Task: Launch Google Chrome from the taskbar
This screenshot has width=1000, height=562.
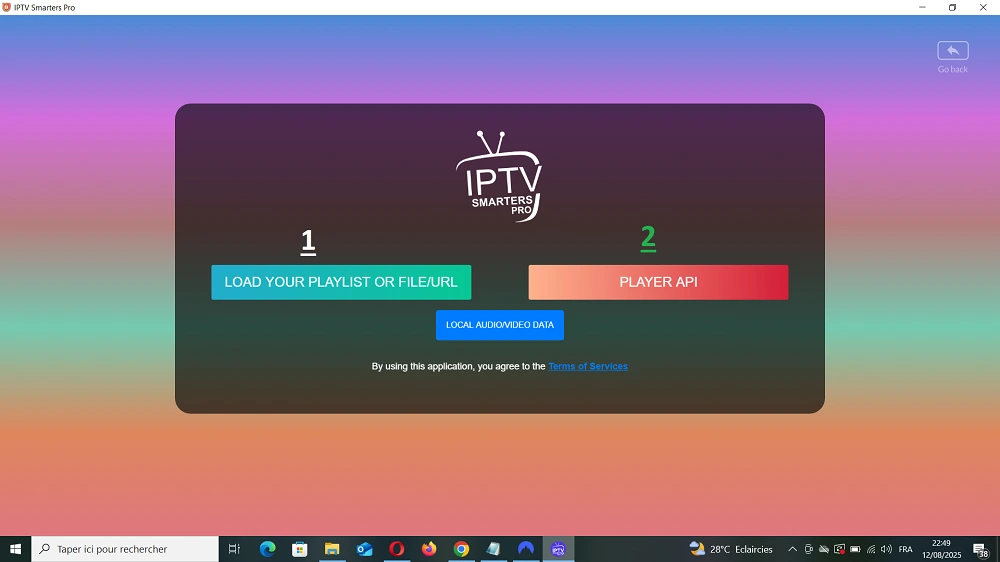Action: (x=462, y=549)
